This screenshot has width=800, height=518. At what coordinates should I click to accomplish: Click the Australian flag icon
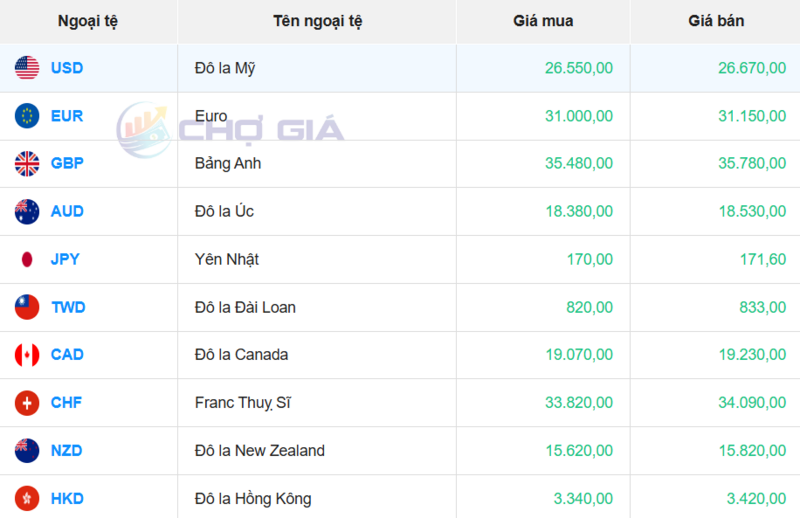tap(27, 211)
